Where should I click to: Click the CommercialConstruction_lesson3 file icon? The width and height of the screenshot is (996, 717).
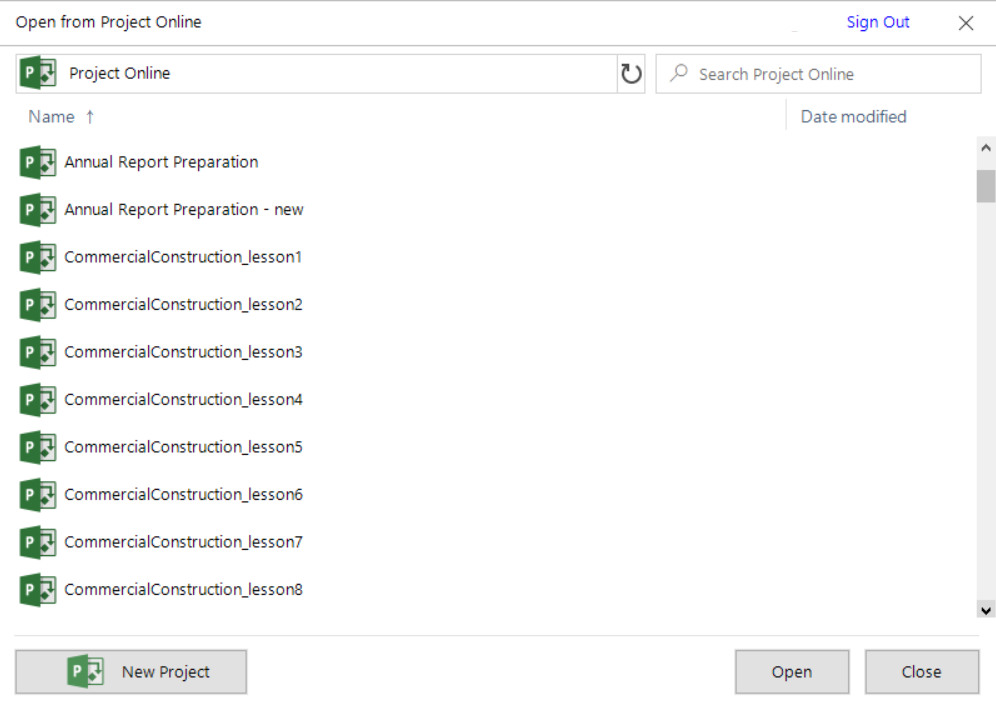click(x=37, y=352)
